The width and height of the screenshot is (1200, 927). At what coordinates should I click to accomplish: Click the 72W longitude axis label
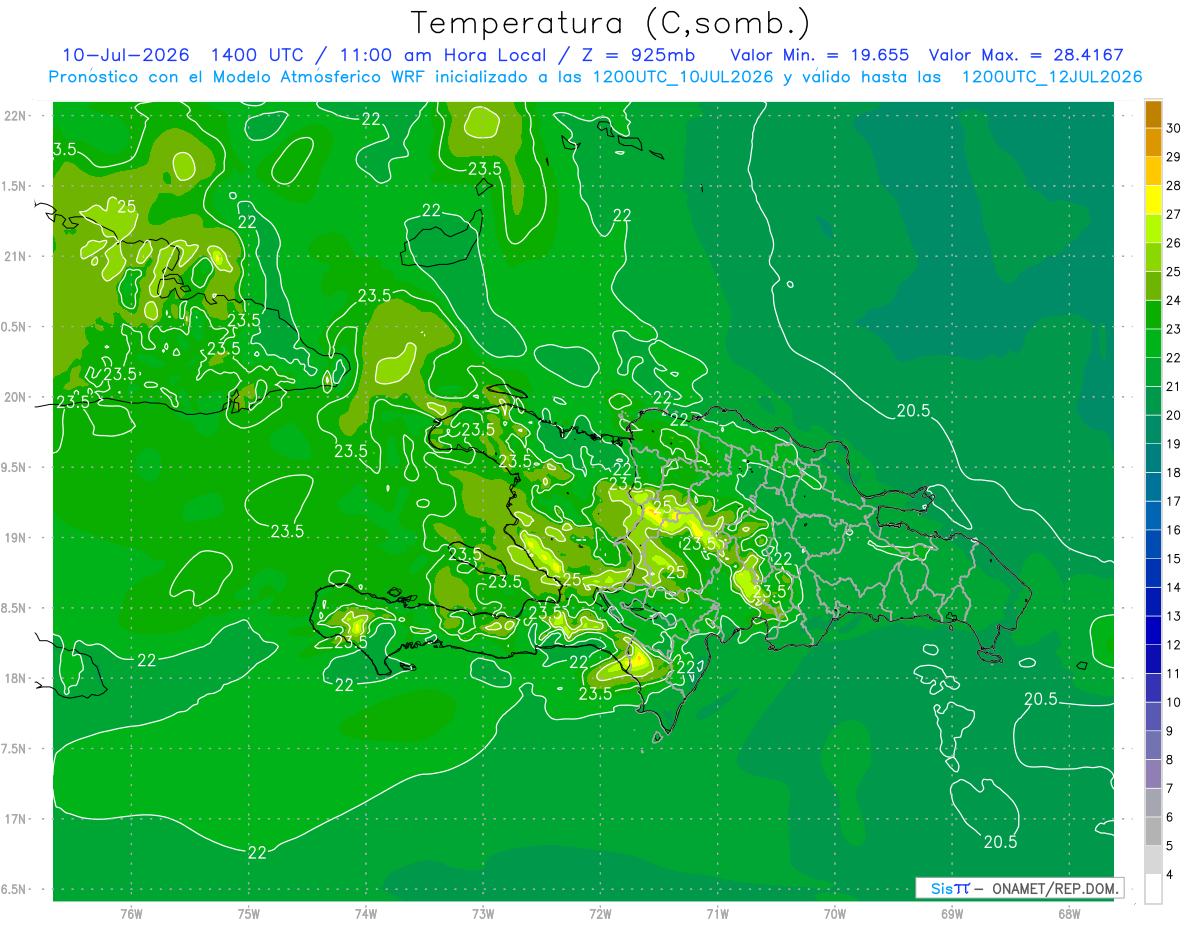pyautogui.click(x=600, y=914)
